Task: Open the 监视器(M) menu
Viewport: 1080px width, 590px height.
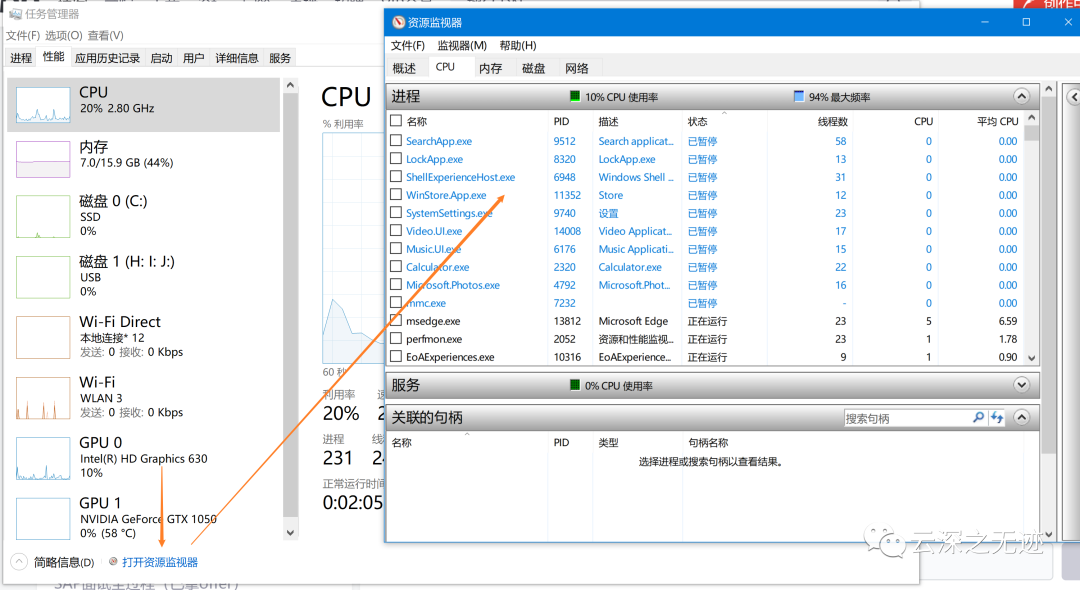Action: pos(461,45)
